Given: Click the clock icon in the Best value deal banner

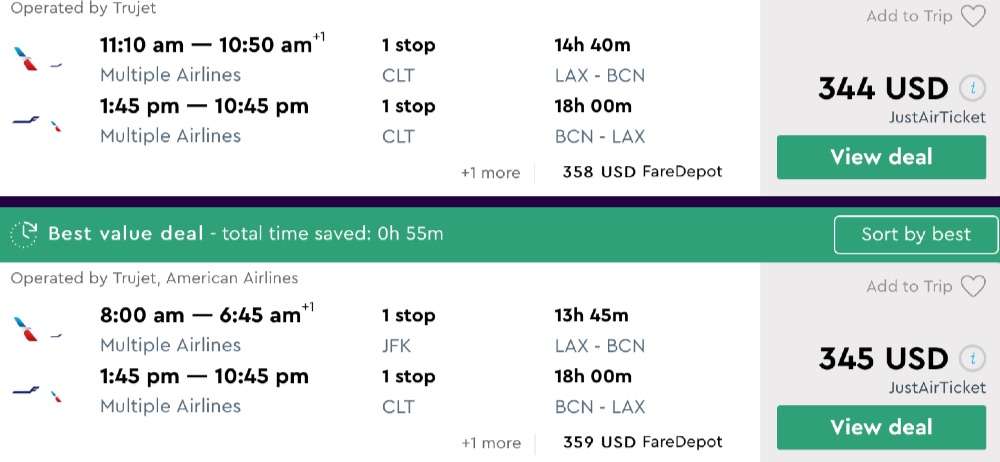Looking at the screenshot, I should (x=24, y=234).
